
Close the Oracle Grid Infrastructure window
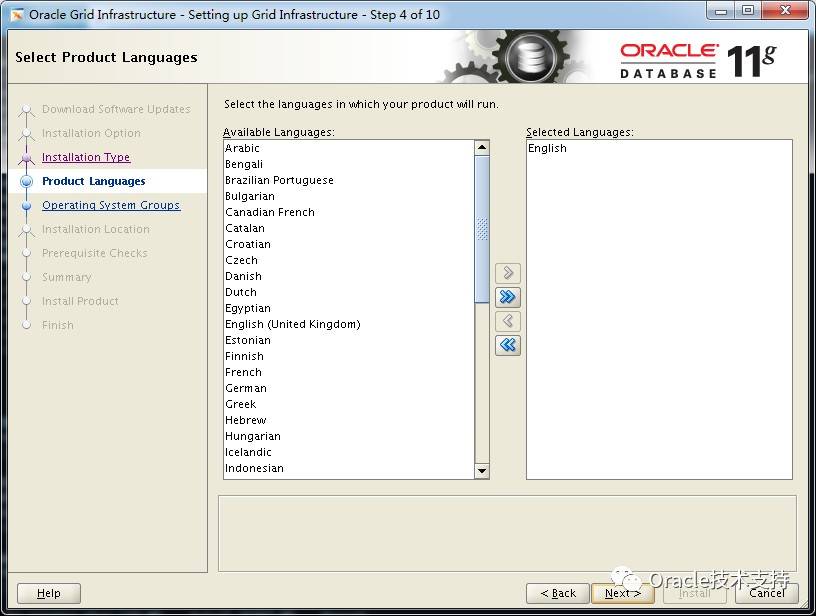tap(786, 11)
